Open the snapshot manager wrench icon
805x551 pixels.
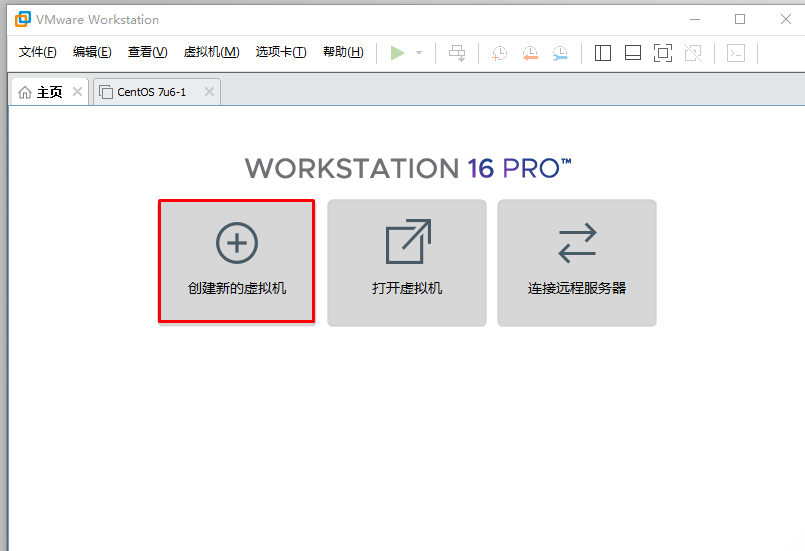(560, 53)
